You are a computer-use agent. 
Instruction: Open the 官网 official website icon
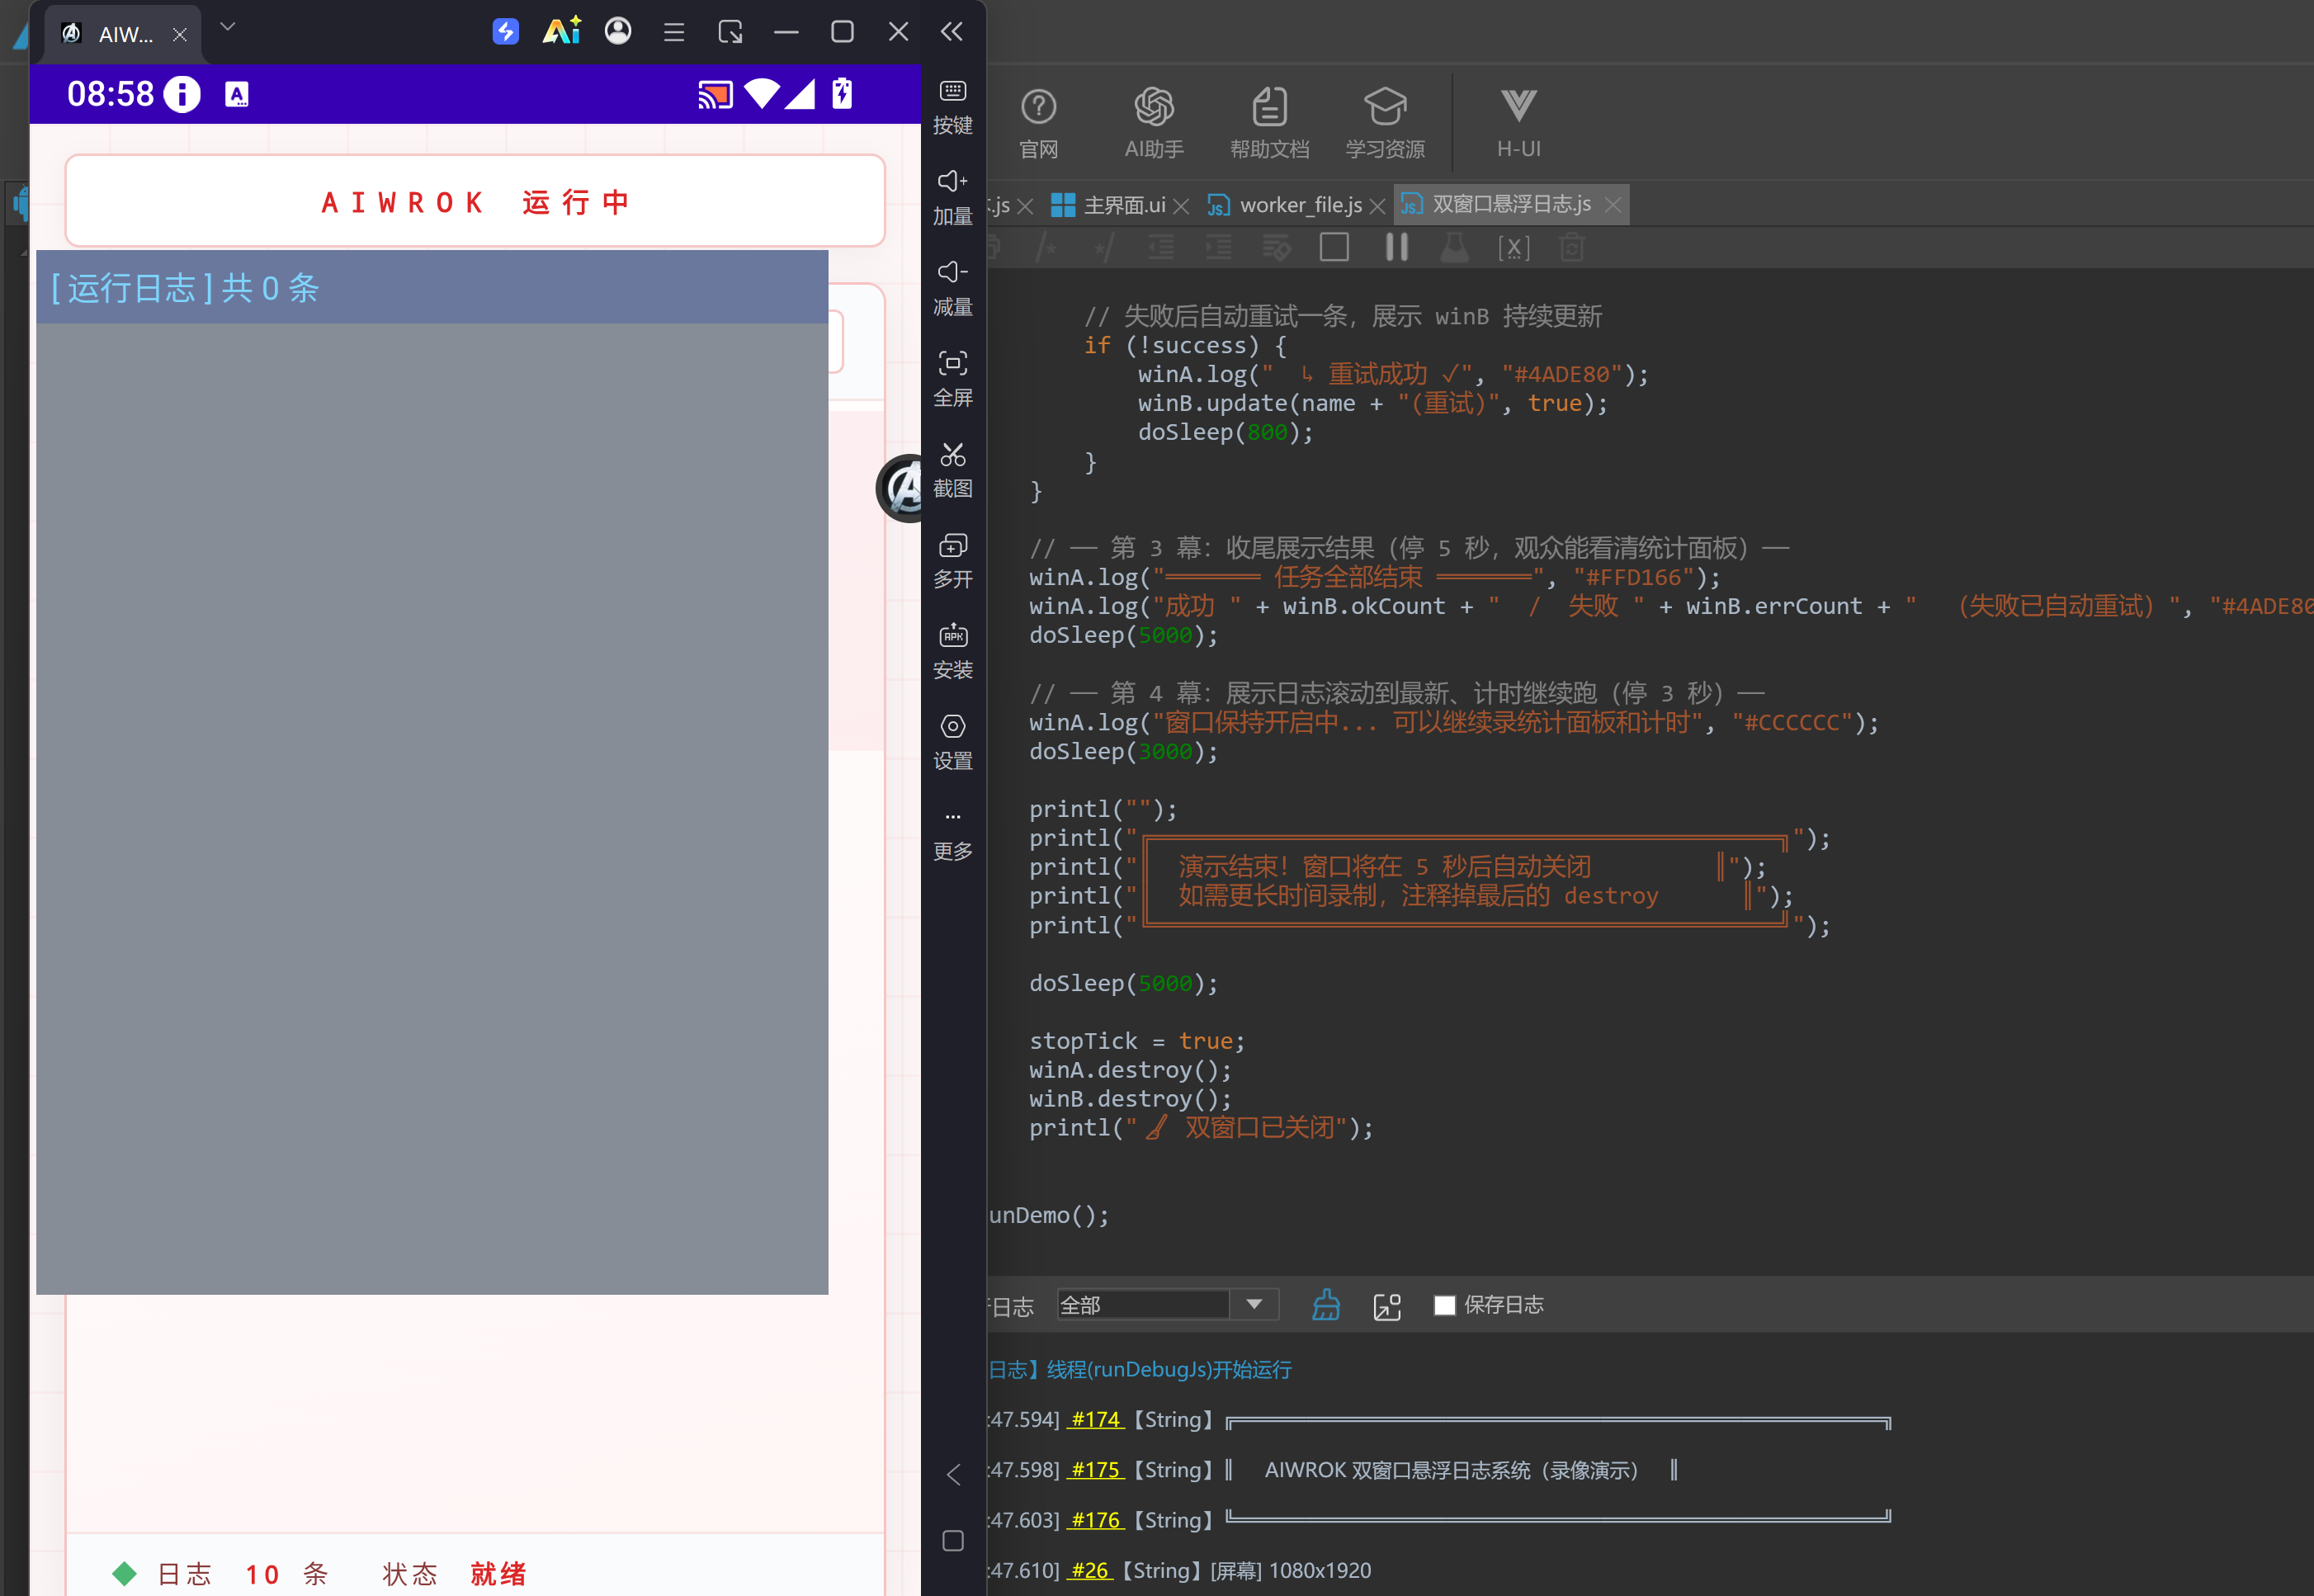click(x=1038, y=124)
